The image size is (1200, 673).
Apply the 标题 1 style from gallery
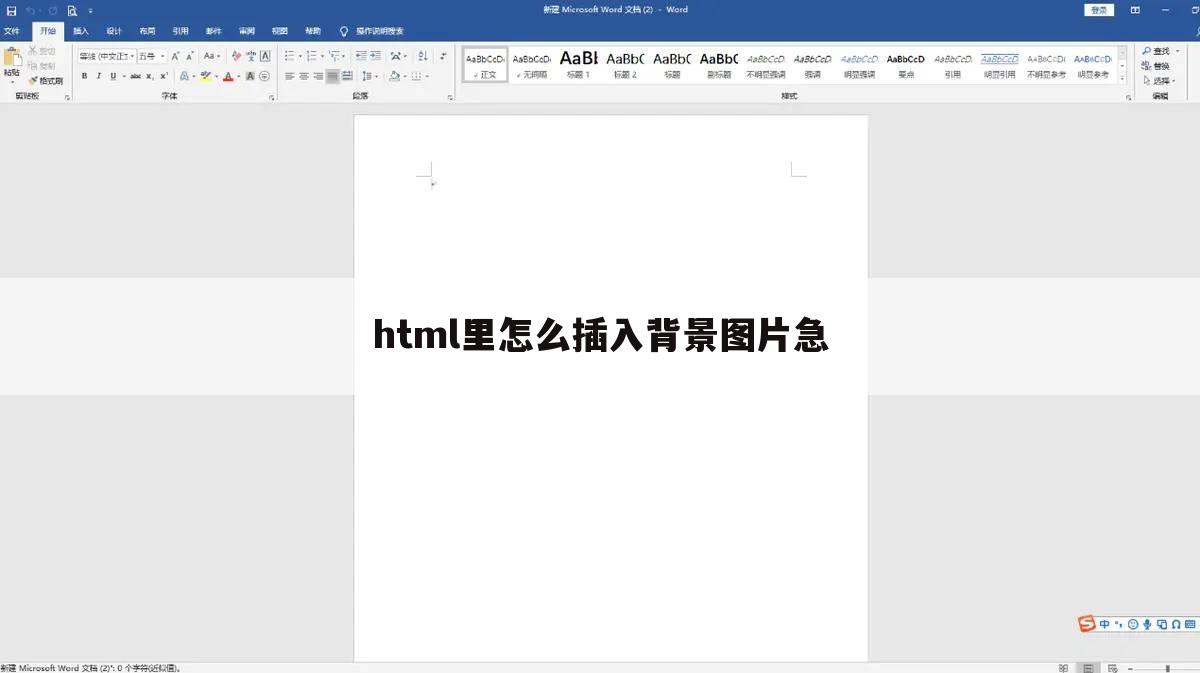pos(578,64)
